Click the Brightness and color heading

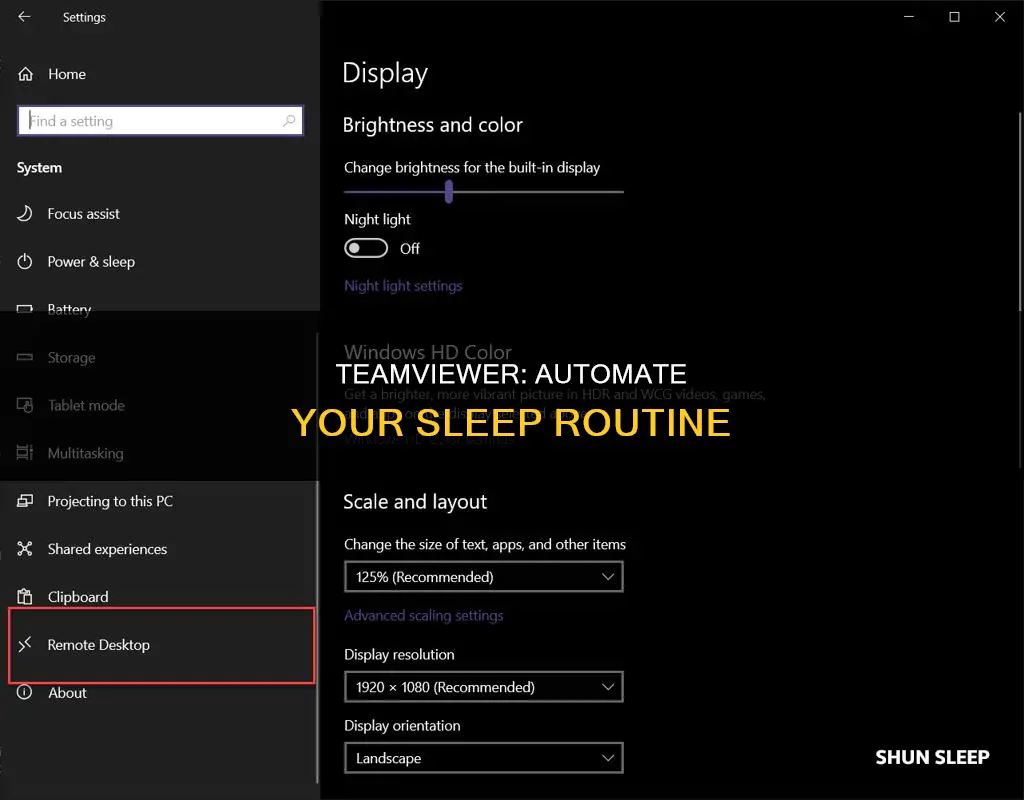pyautogui.click(x=432, y=125)
